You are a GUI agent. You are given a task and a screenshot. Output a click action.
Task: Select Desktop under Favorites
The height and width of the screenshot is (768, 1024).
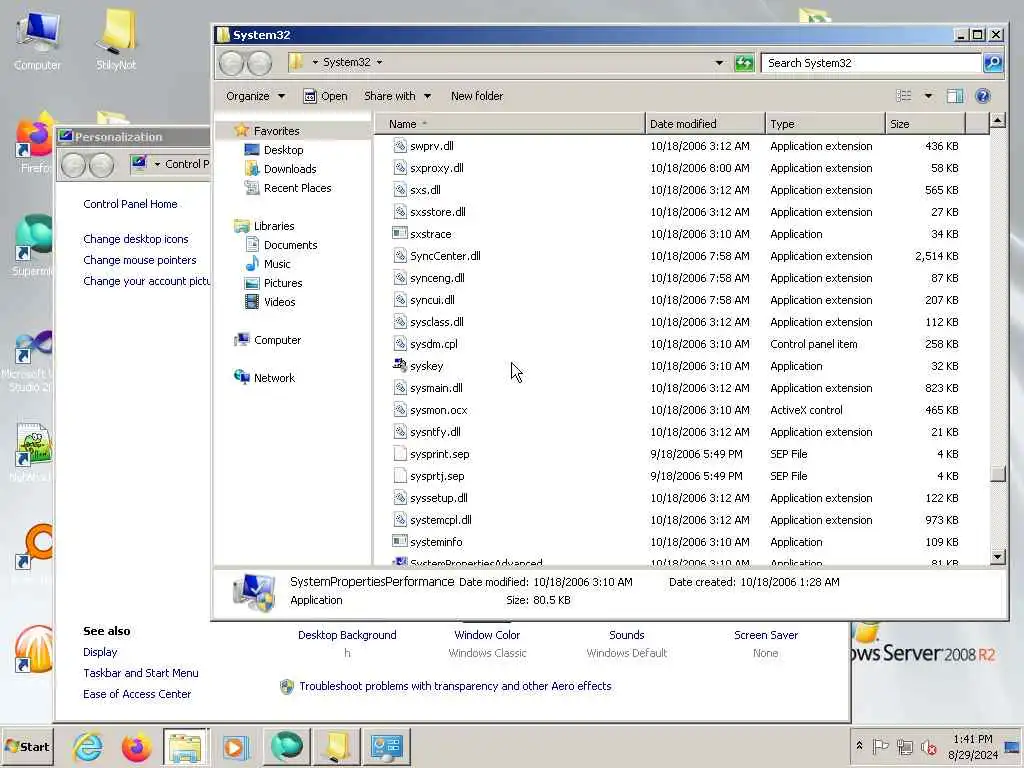point(274,150)
